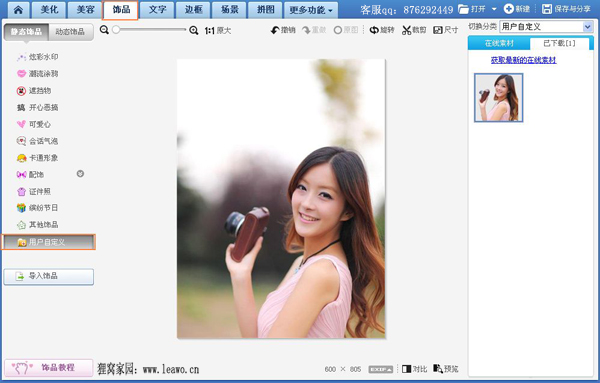Click the photo on the canvas
The width and height of the screenshot is (600, 383).
281,199
